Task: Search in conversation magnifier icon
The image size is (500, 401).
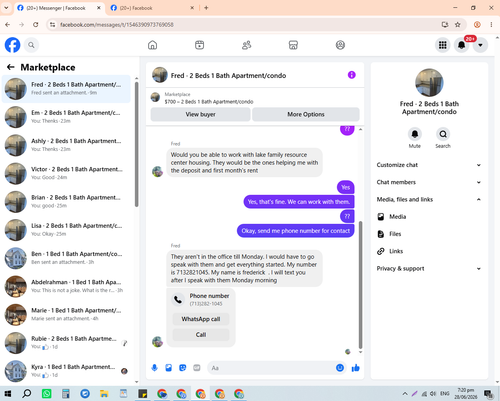Action: click(443, 134)
